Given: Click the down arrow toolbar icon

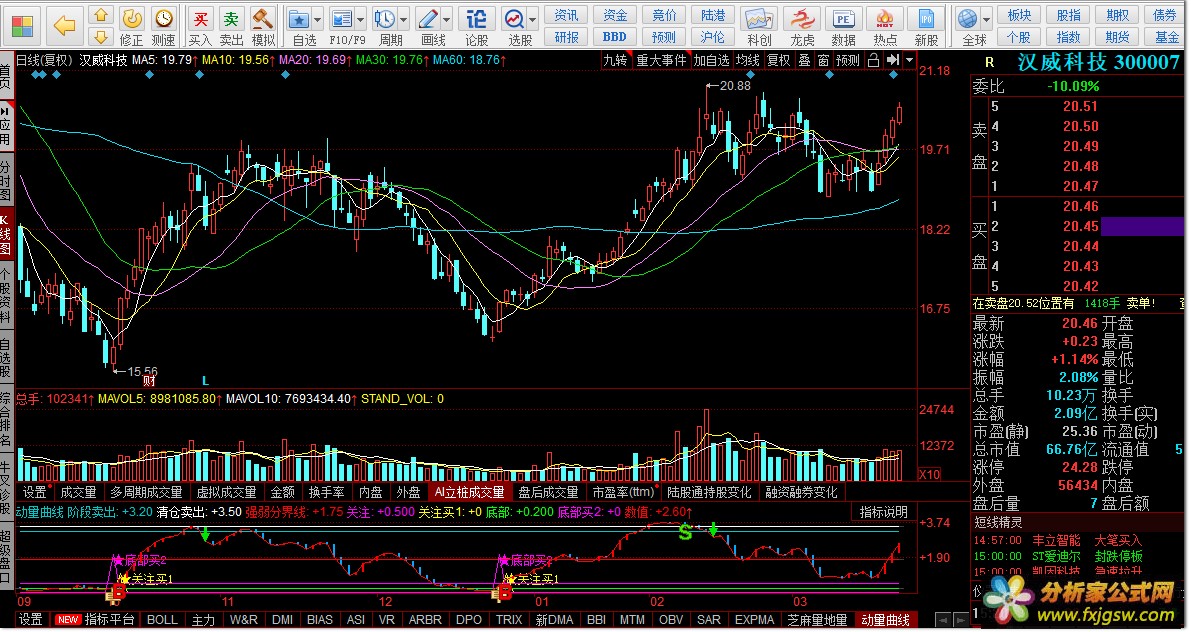Looking at the screenshot, I should [x=101, y=36].
